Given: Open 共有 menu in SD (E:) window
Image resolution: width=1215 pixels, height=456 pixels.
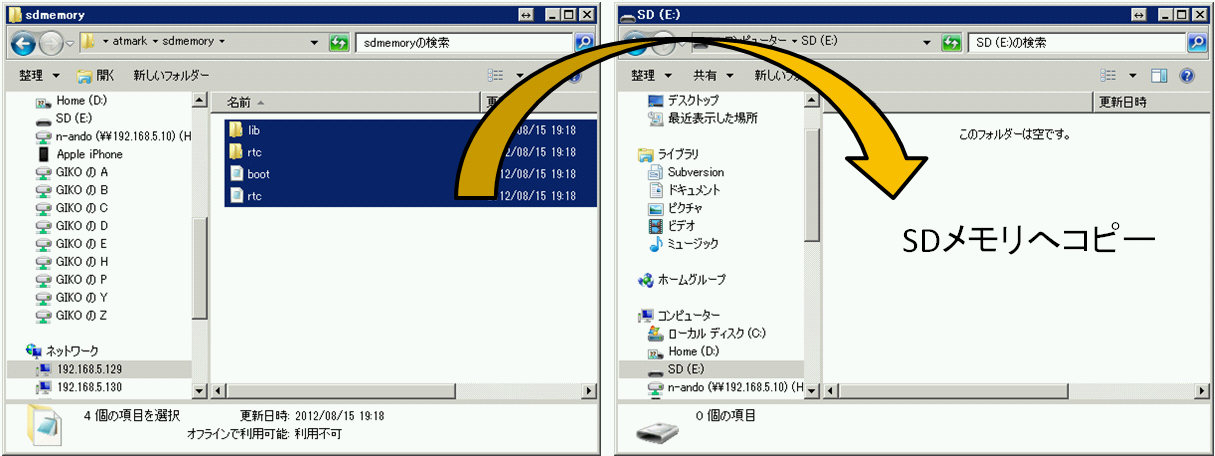Looking at the screenshot, I should [713, 76].
